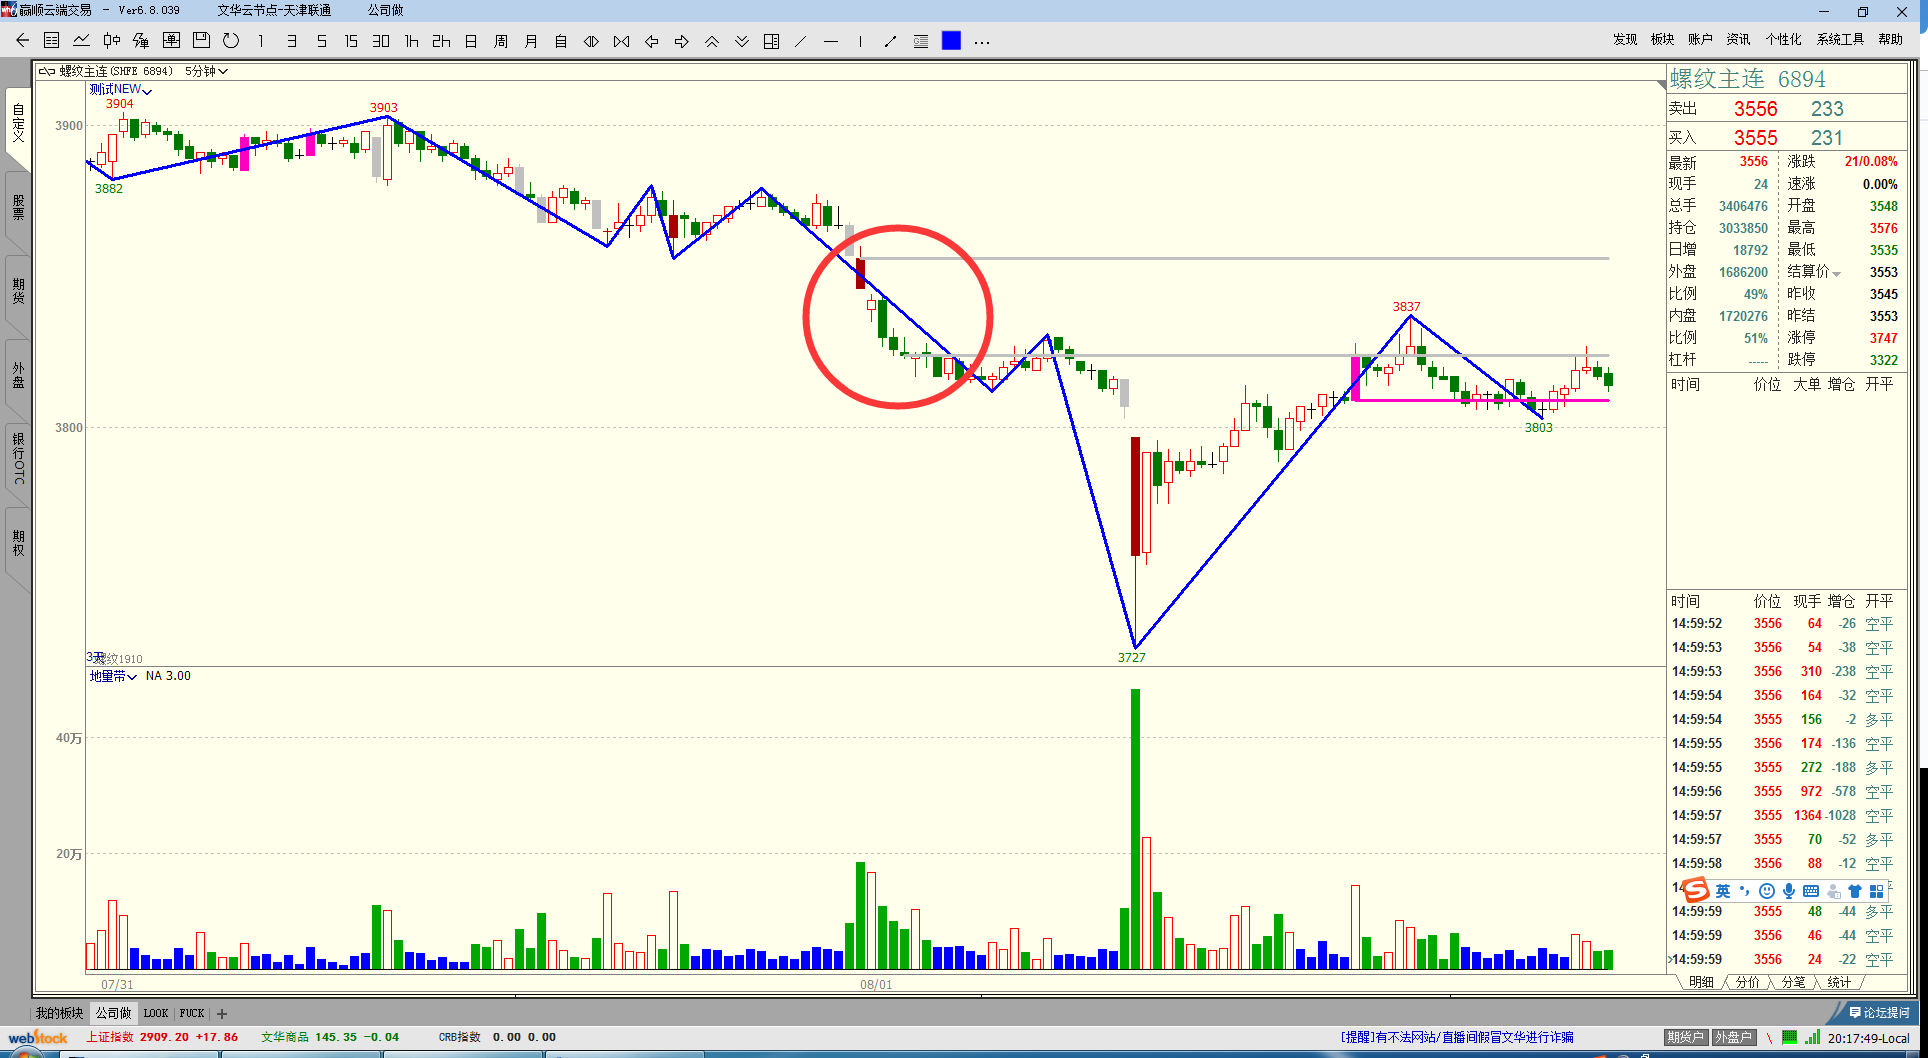
Task: Open the 系统工具 menu
Action: coord(1840,39)
